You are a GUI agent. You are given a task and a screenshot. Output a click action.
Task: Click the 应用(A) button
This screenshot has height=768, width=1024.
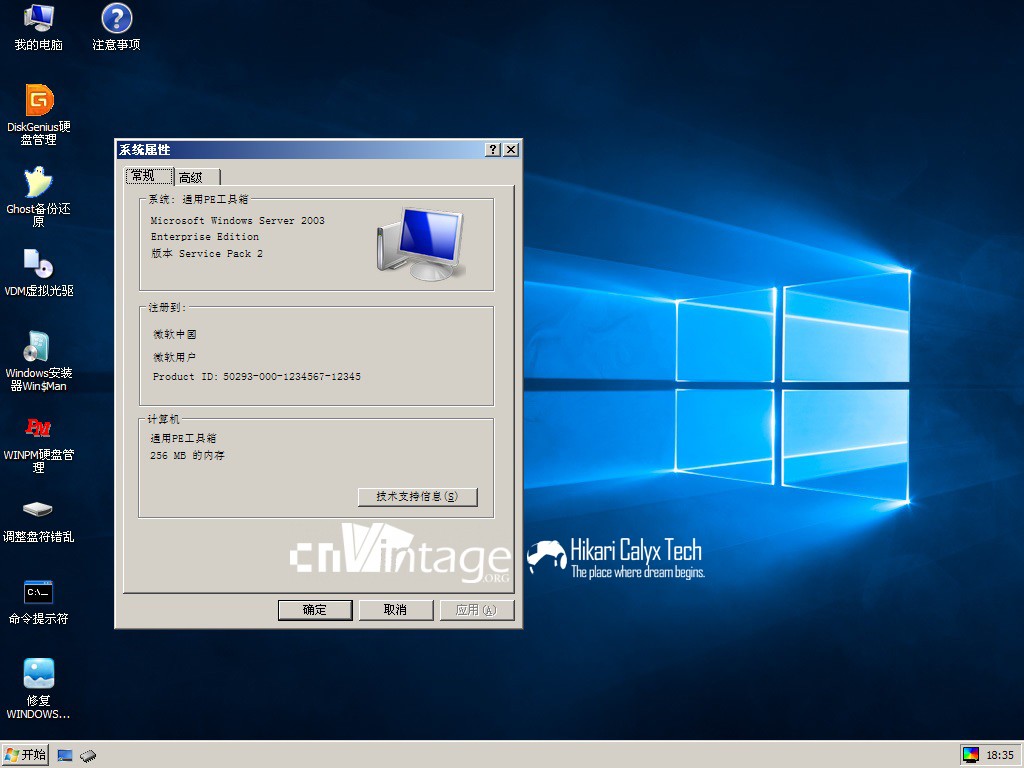(477, 610)
